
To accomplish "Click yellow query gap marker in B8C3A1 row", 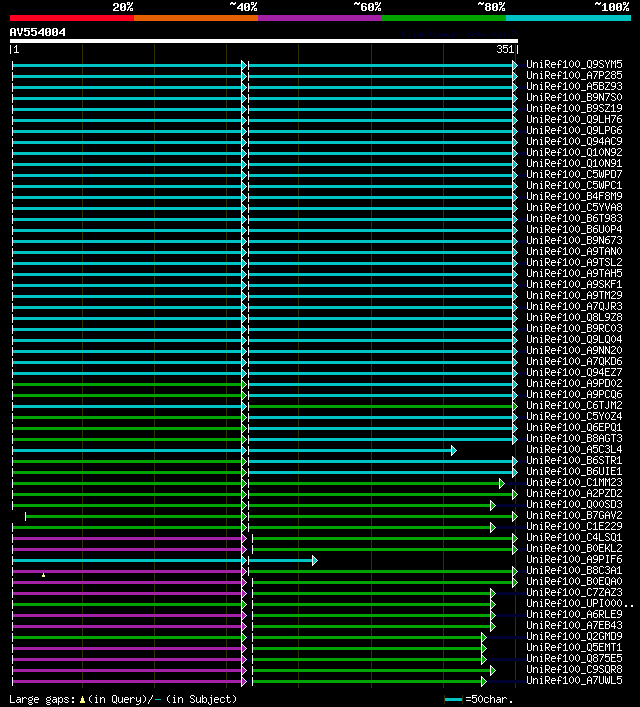I will [x=43, y=575].
